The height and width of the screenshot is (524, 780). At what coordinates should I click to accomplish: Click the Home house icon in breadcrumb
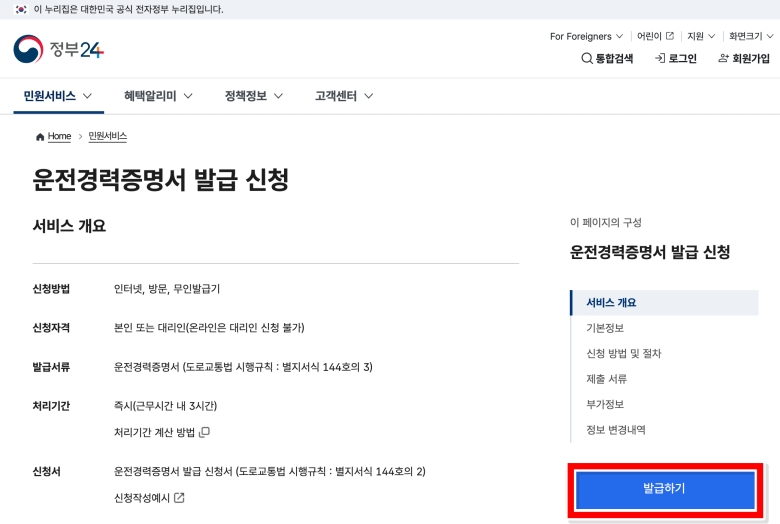[40, 137]
